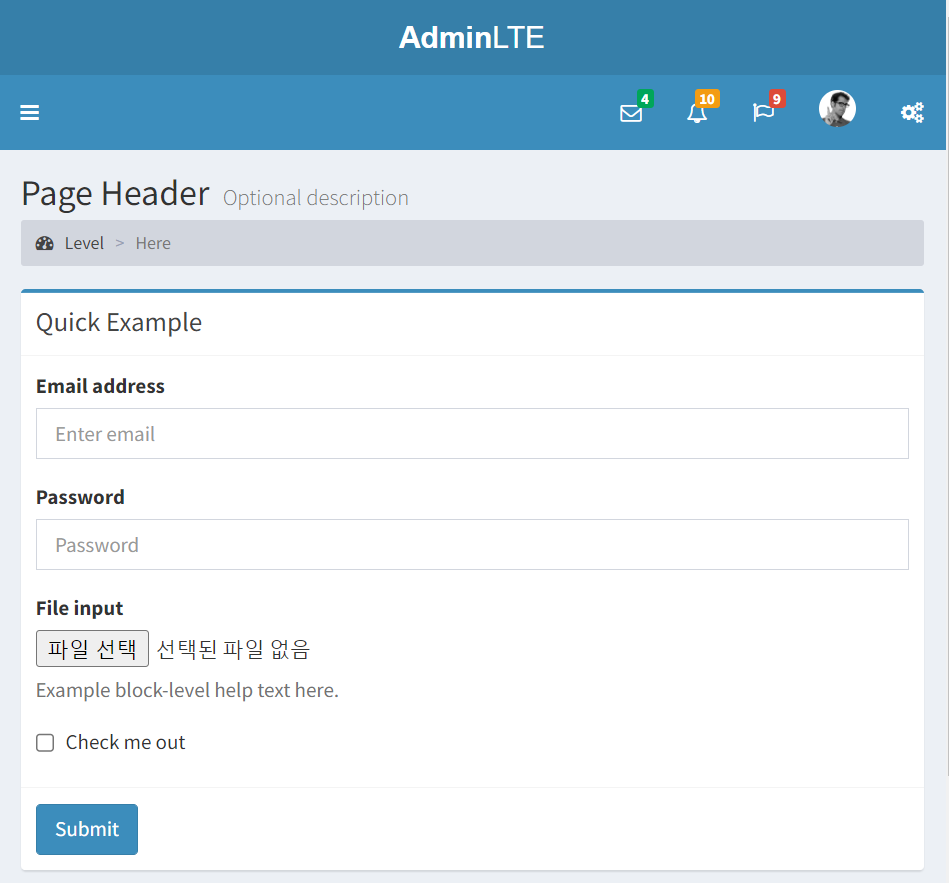Screen dimensions: 949x883
Task: Click the 선택된 파일 없음 text
Action: point(233,649)
